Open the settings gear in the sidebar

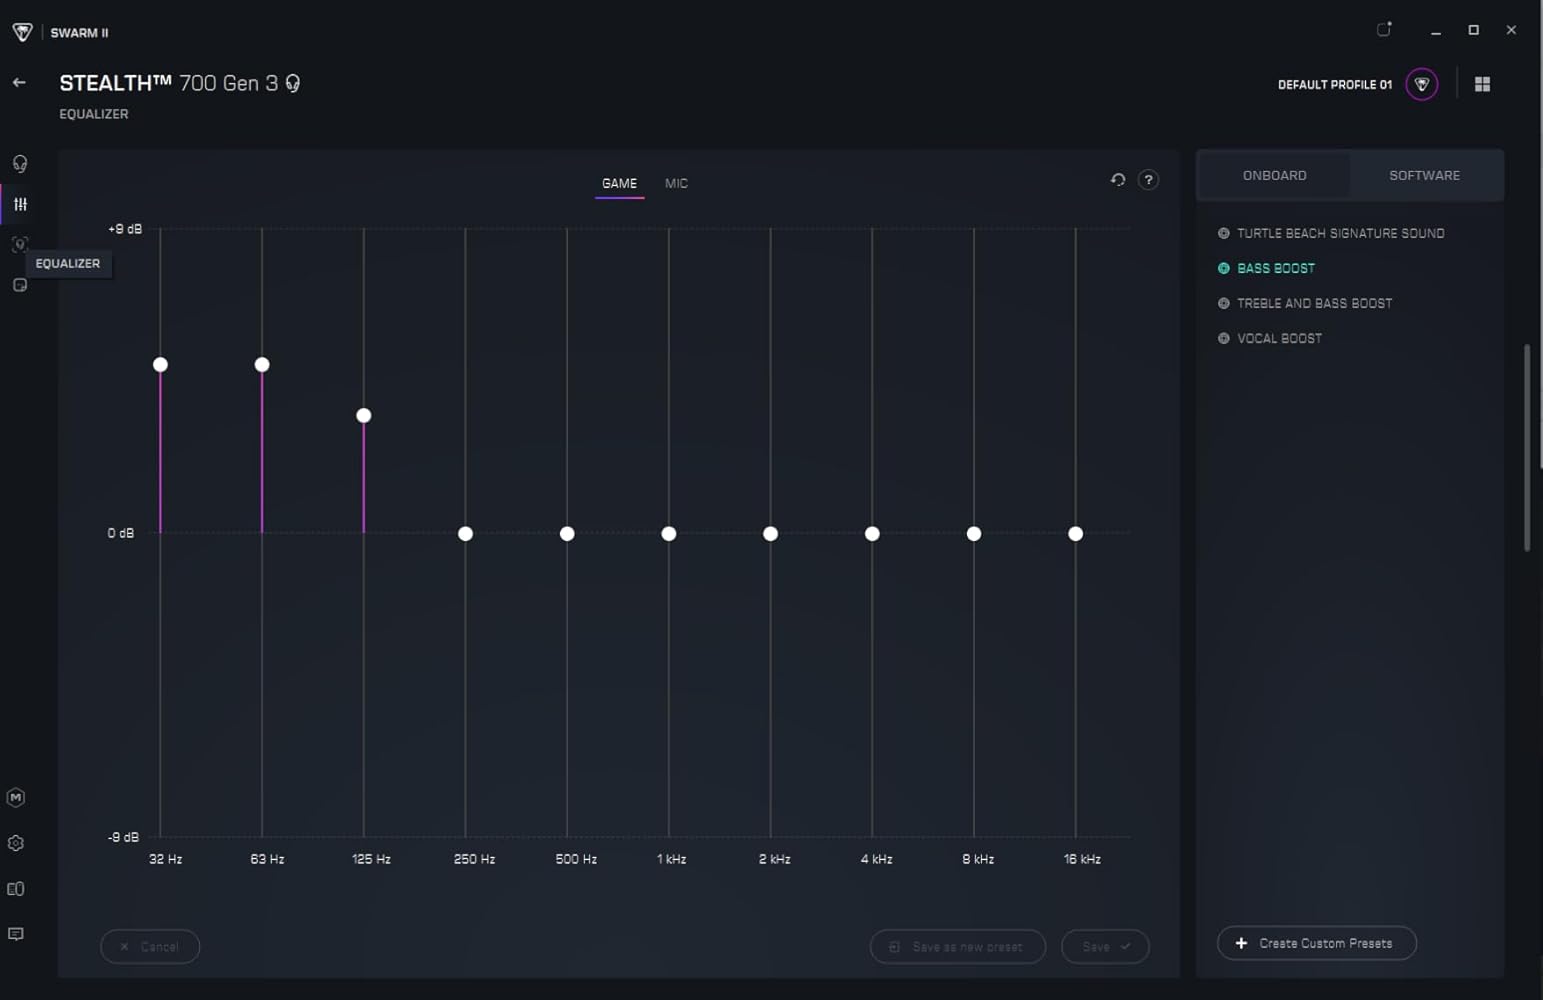pos(16,843)
